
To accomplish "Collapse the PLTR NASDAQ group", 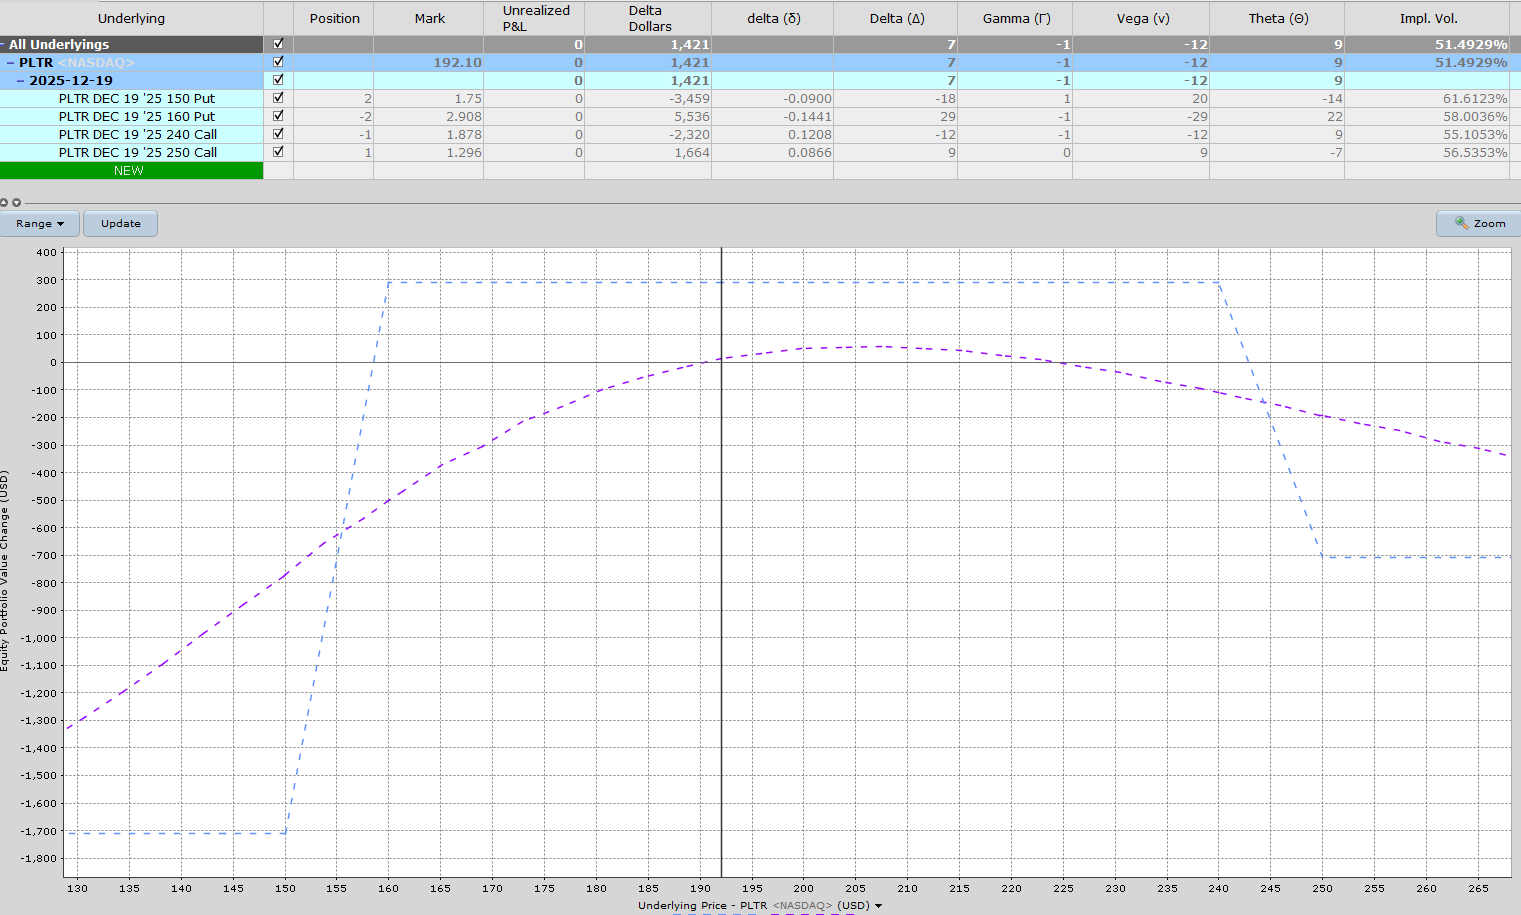I will click(x=11, y=63).
